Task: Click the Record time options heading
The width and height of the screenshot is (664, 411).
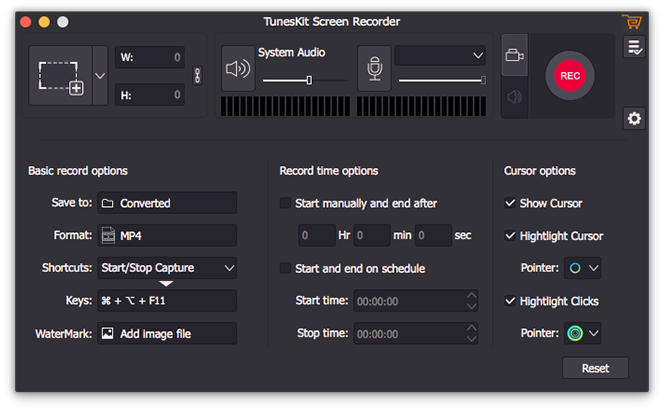Action: pyautogui.click(x=329, y=171)
